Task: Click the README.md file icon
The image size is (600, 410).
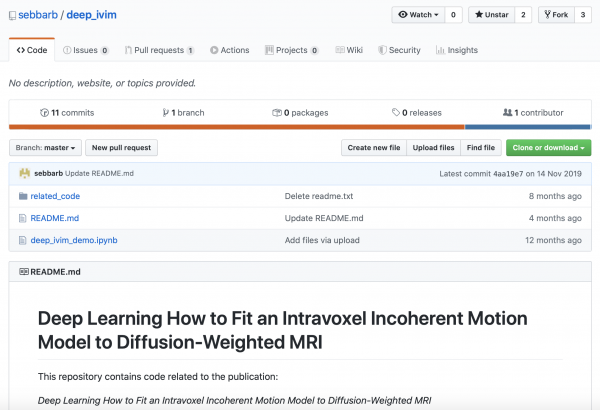Action: pyautogui.click(x=23, y=218)
